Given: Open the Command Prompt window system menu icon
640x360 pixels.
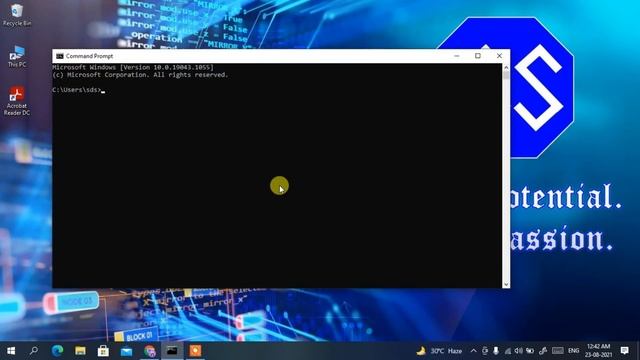Looking at the screenshot, I should click(x=60, y=56).
